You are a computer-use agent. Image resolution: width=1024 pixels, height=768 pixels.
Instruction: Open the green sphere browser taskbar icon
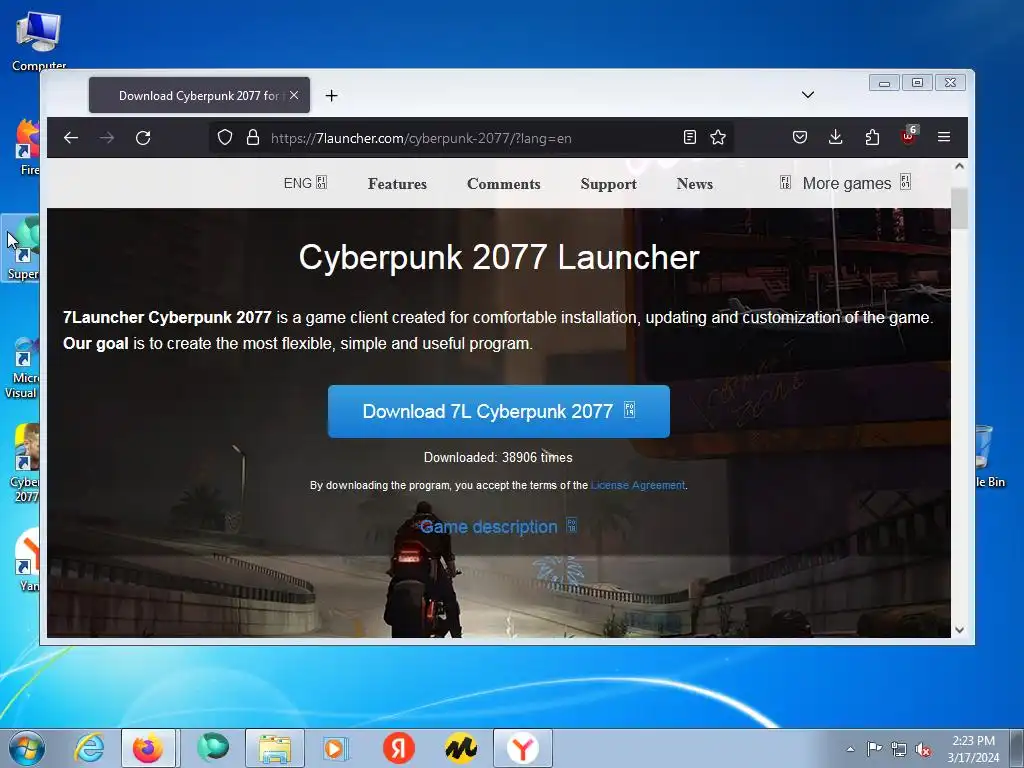pyautogui.click(x=213, y=748)
